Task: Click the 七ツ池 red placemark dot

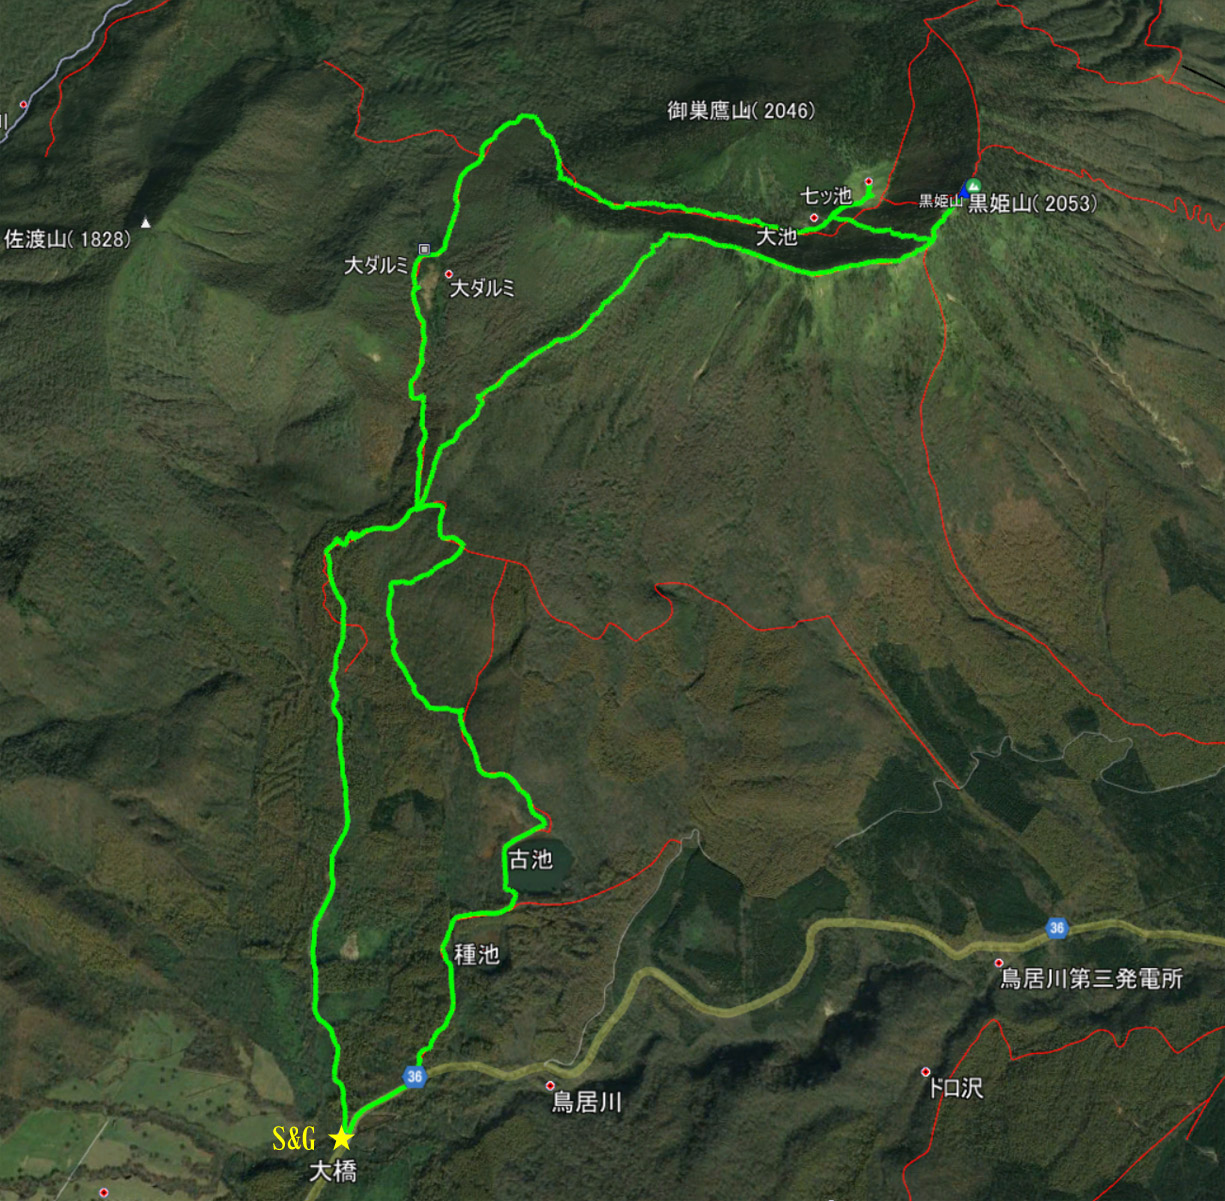Action: 814,217
